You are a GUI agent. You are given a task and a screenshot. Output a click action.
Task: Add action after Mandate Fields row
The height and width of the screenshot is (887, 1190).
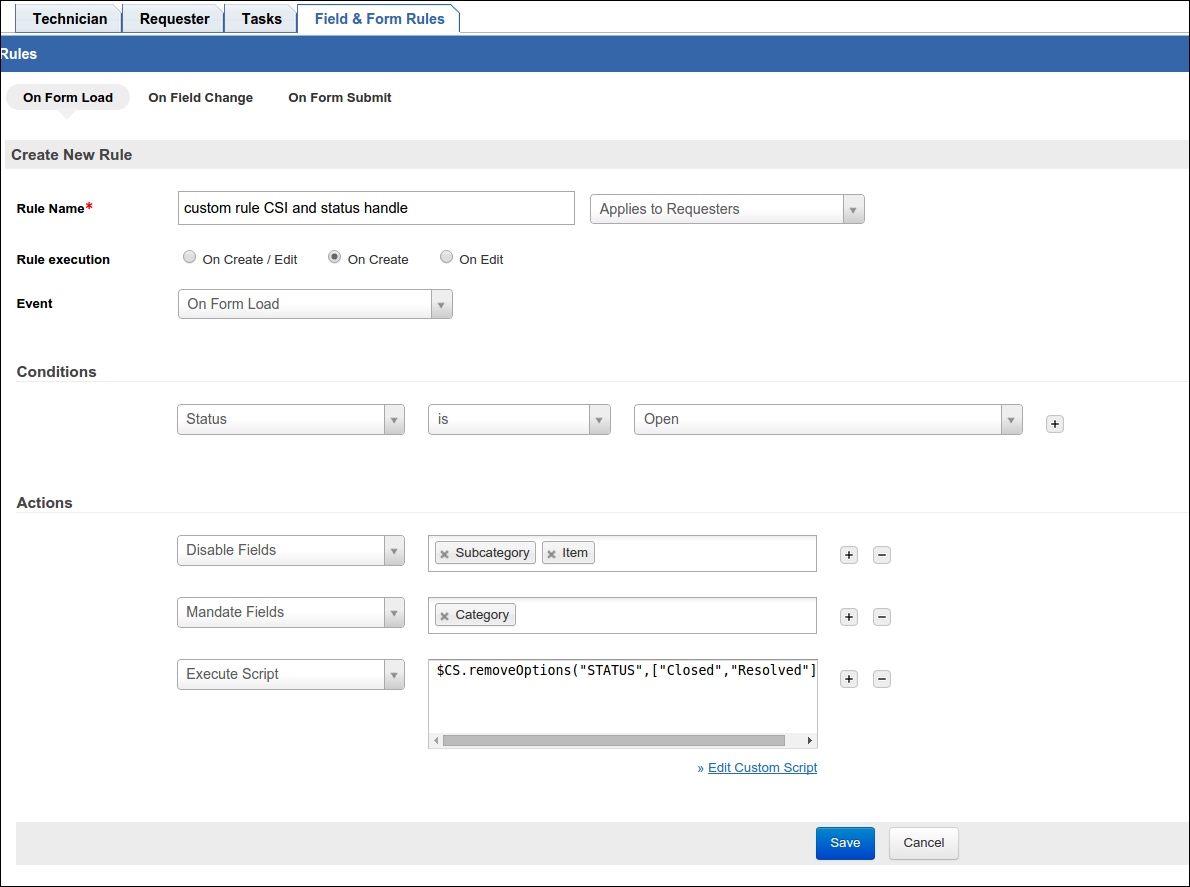point(849,617)
